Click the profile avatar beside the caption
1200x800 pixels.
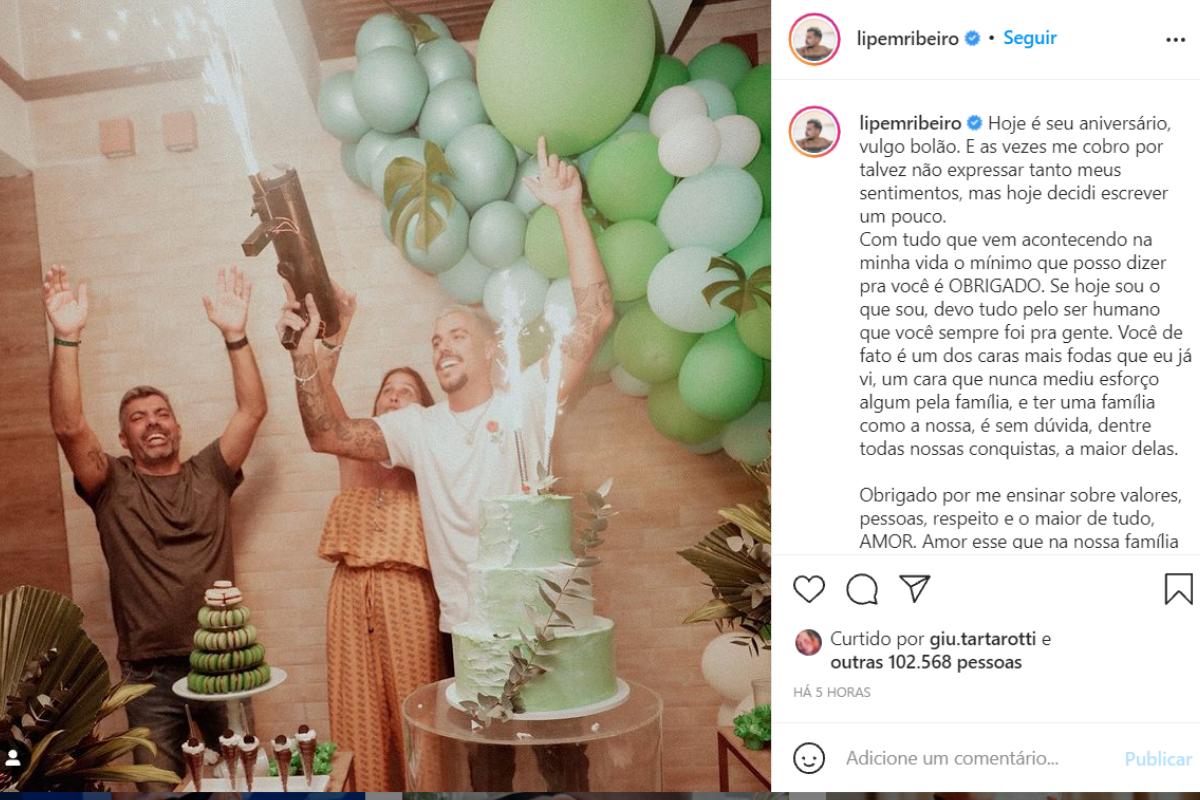coord(814,132)
